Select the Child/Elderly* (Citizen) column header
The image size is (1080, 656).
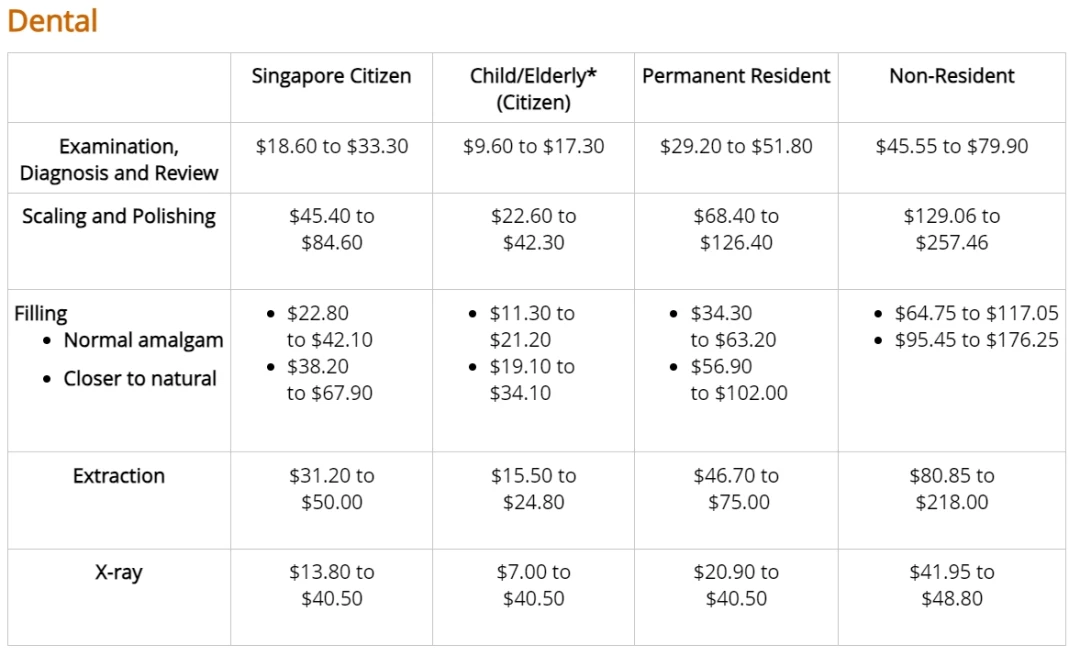533,89
